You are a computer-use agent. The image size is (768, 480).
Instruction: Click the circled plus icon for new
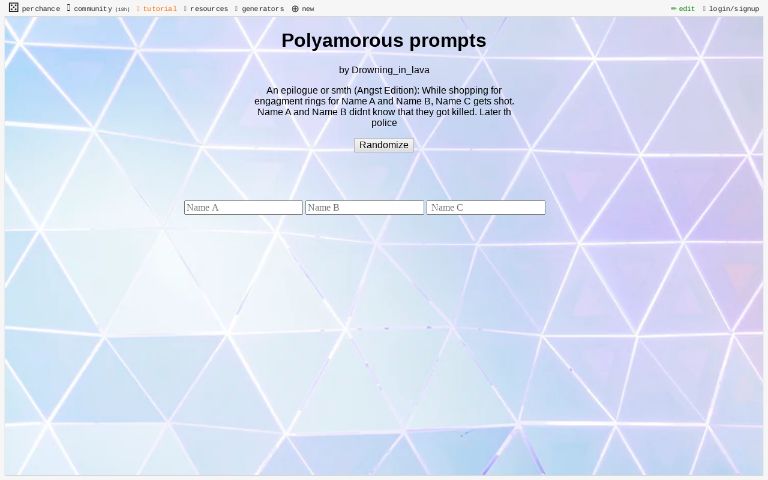point(295,9)
